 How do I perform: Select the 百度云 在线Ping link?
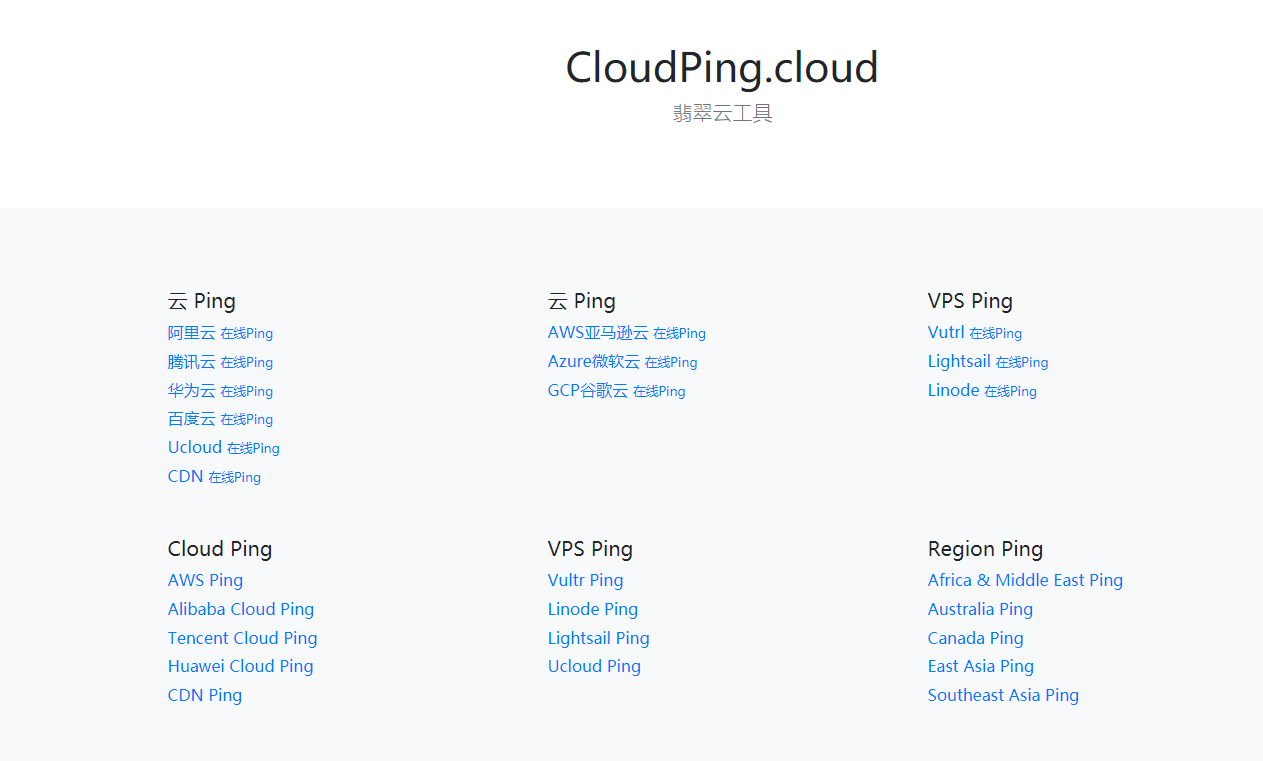coord(220,419)
